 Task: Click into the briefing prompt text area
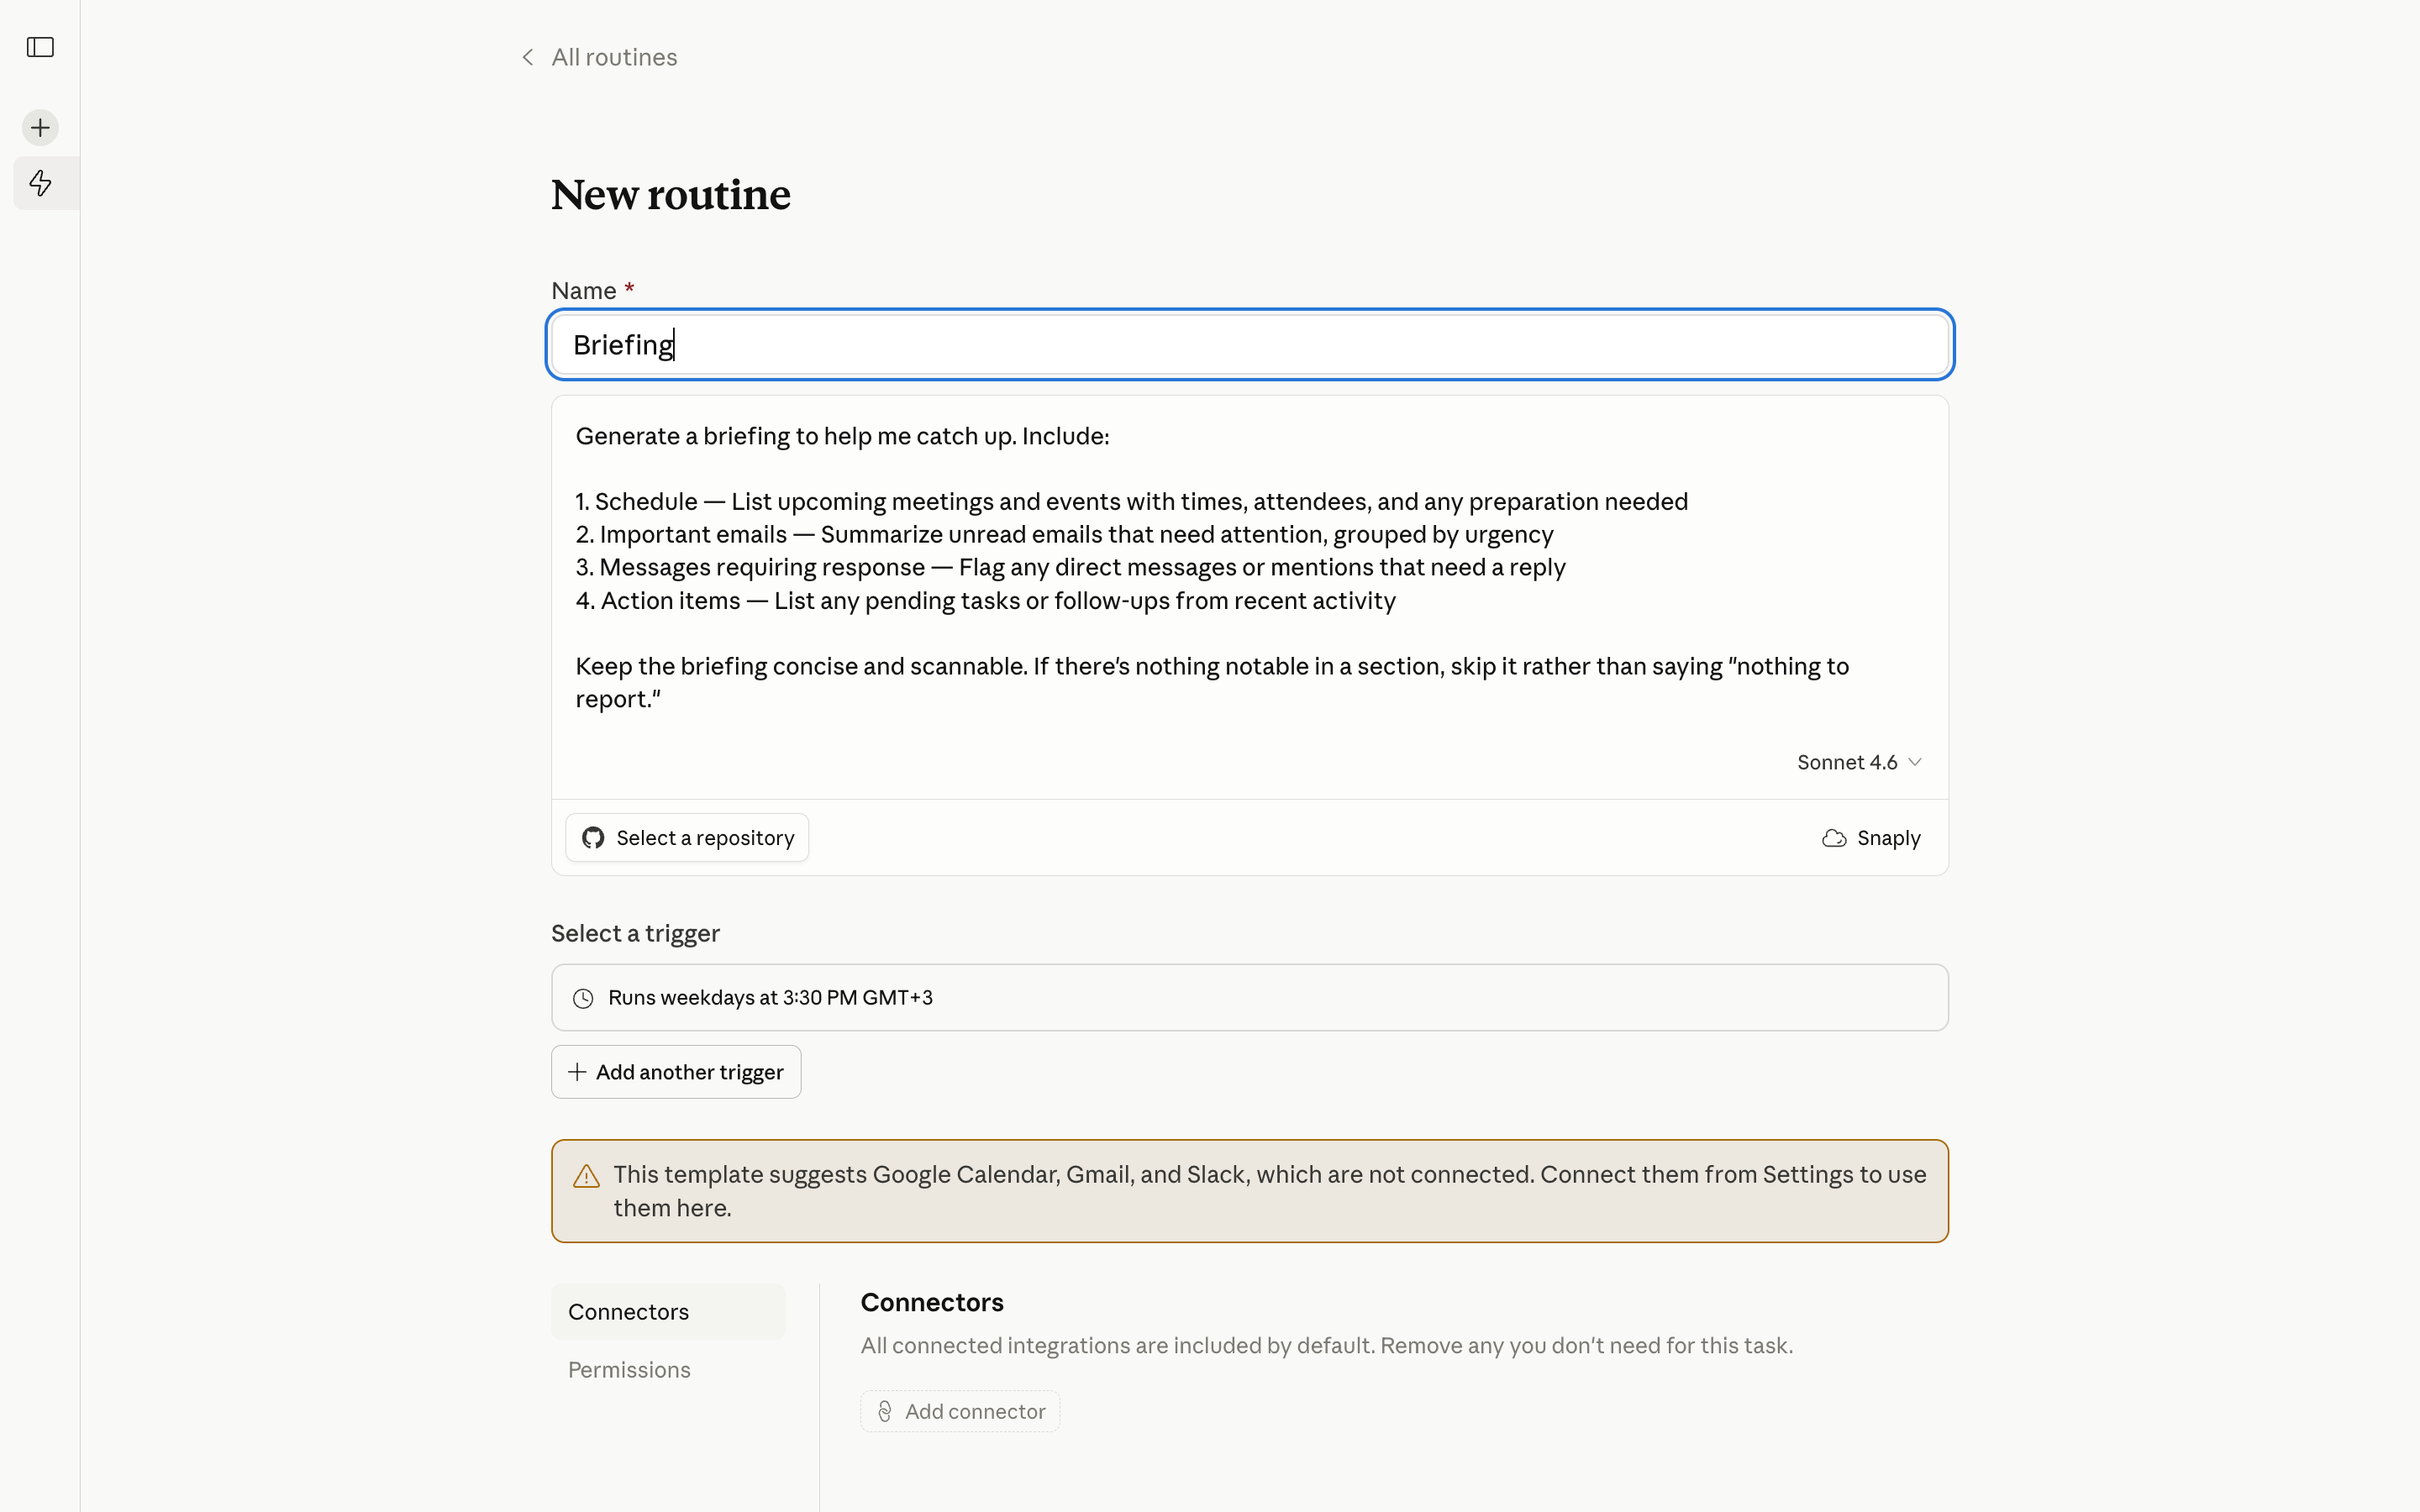pyautogui.click(x=1250, y=568)
